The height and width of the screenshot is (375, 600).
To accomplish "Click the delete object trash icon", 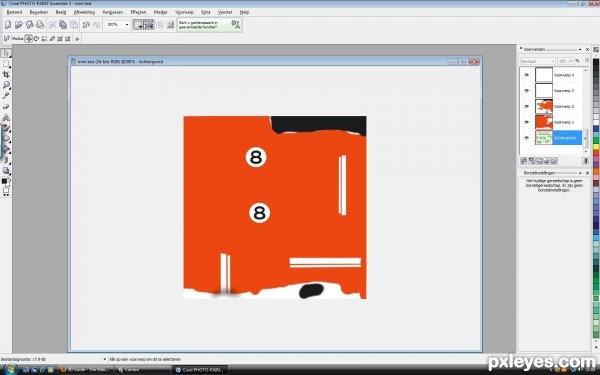I will tap(585, 161).
